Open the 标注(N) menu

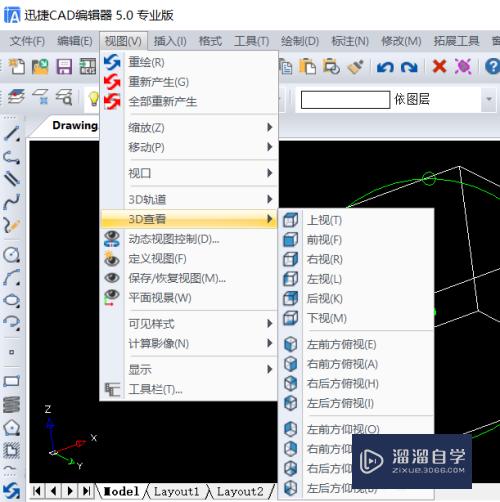tap(350, 41)
